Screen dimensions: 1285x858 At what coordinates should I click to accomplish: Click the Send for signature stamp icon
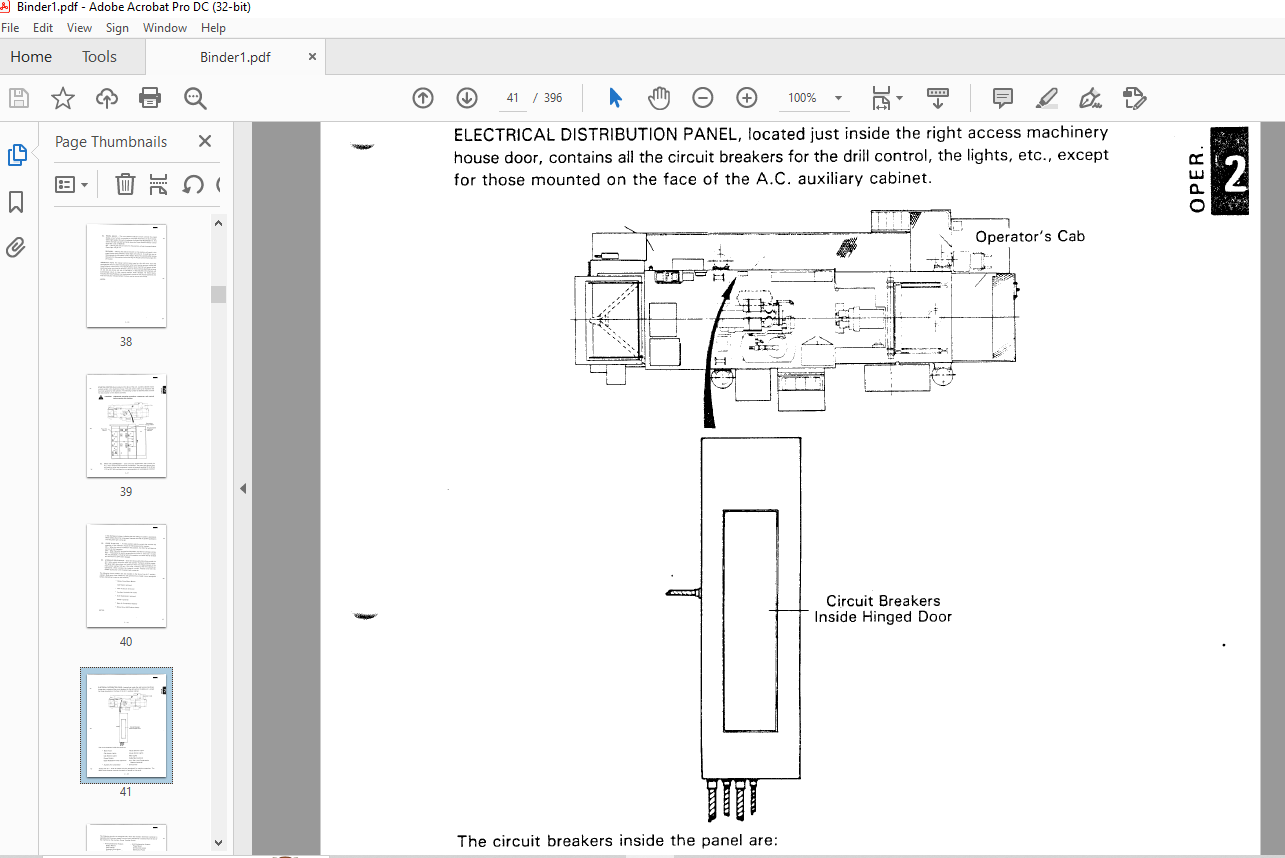coord(1135,98)
